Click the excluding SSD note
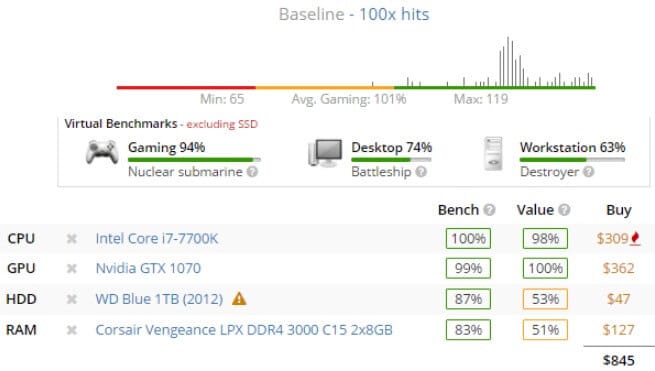This screenshot has height=371, width=655. 222,124
